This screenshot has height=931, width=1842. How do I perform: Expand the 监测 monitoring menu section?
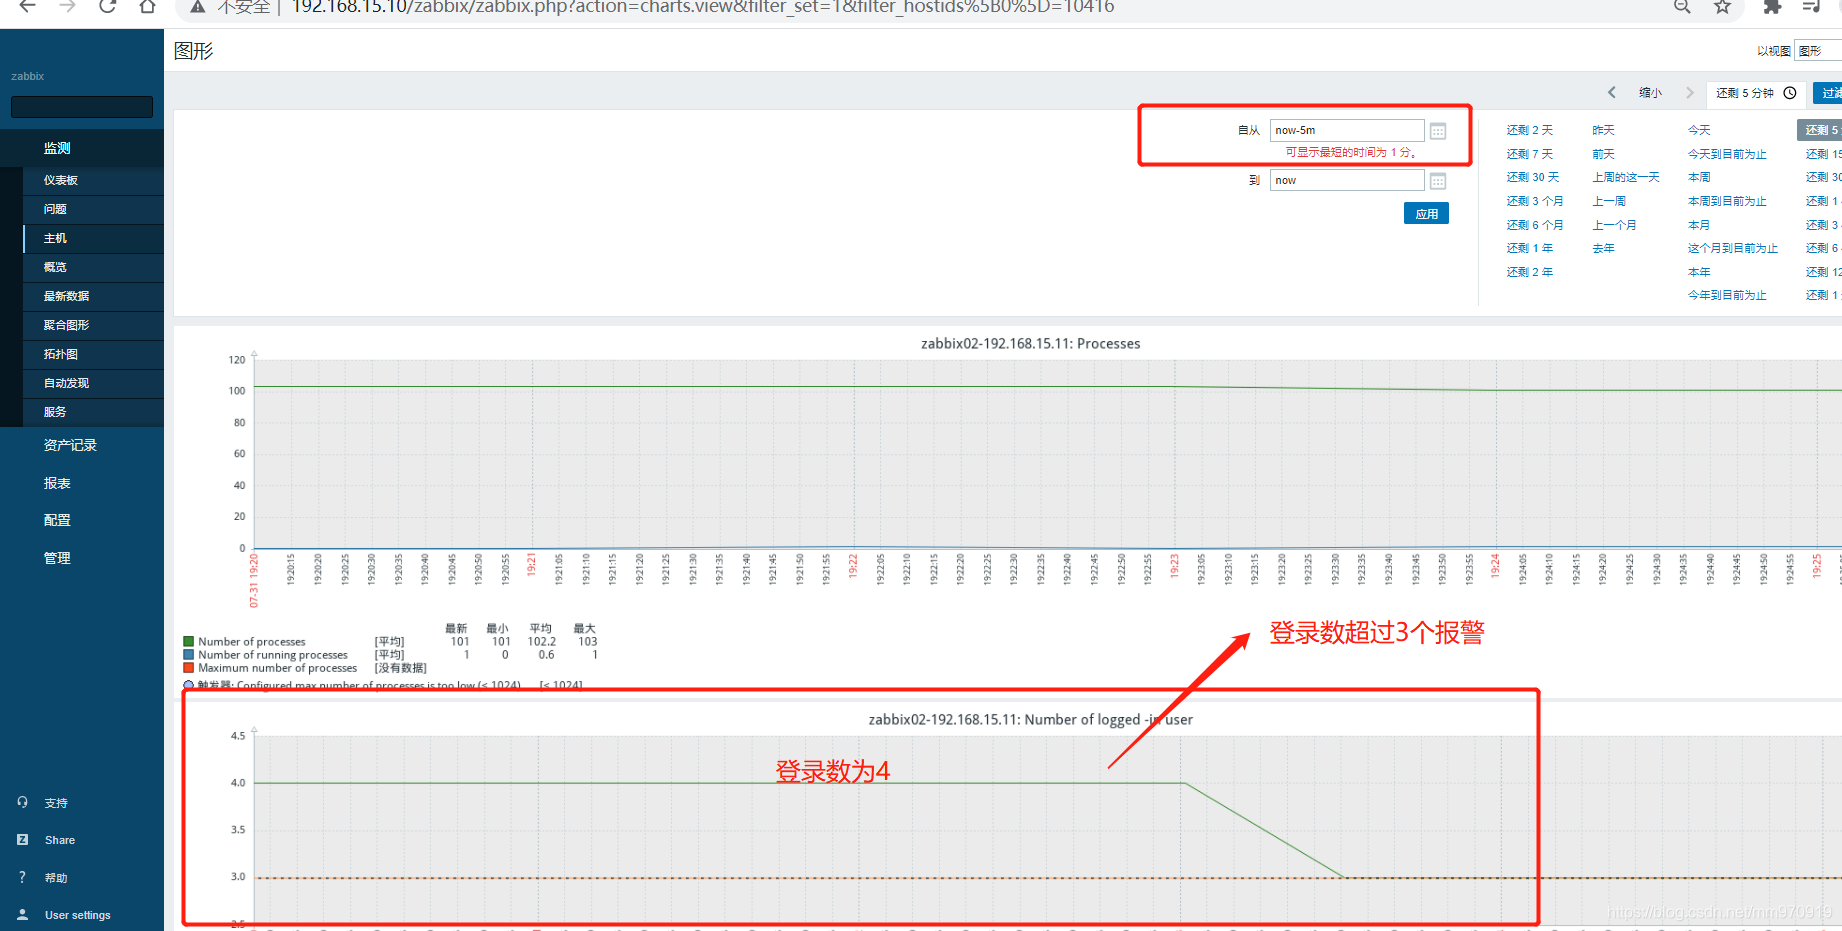82,148
